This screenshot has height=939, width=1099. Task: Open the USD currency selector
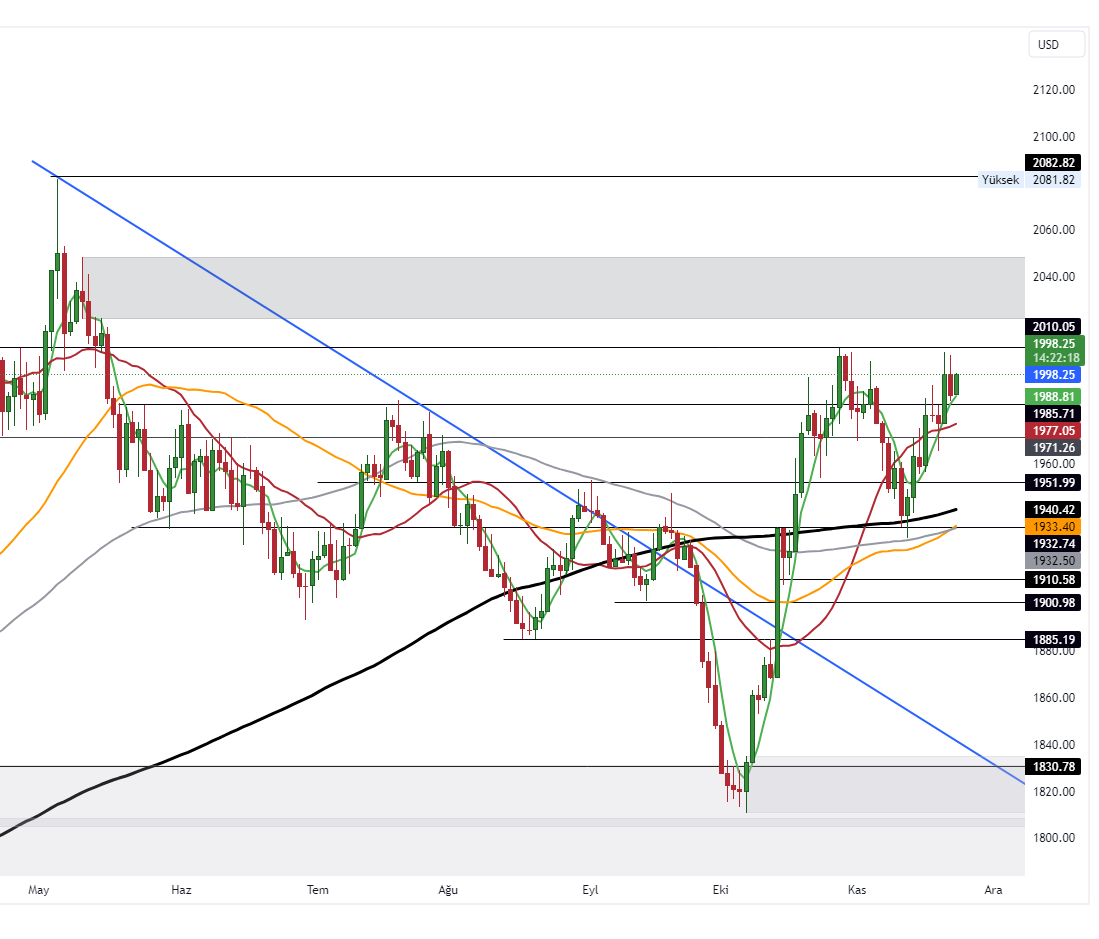[1056, 44]
